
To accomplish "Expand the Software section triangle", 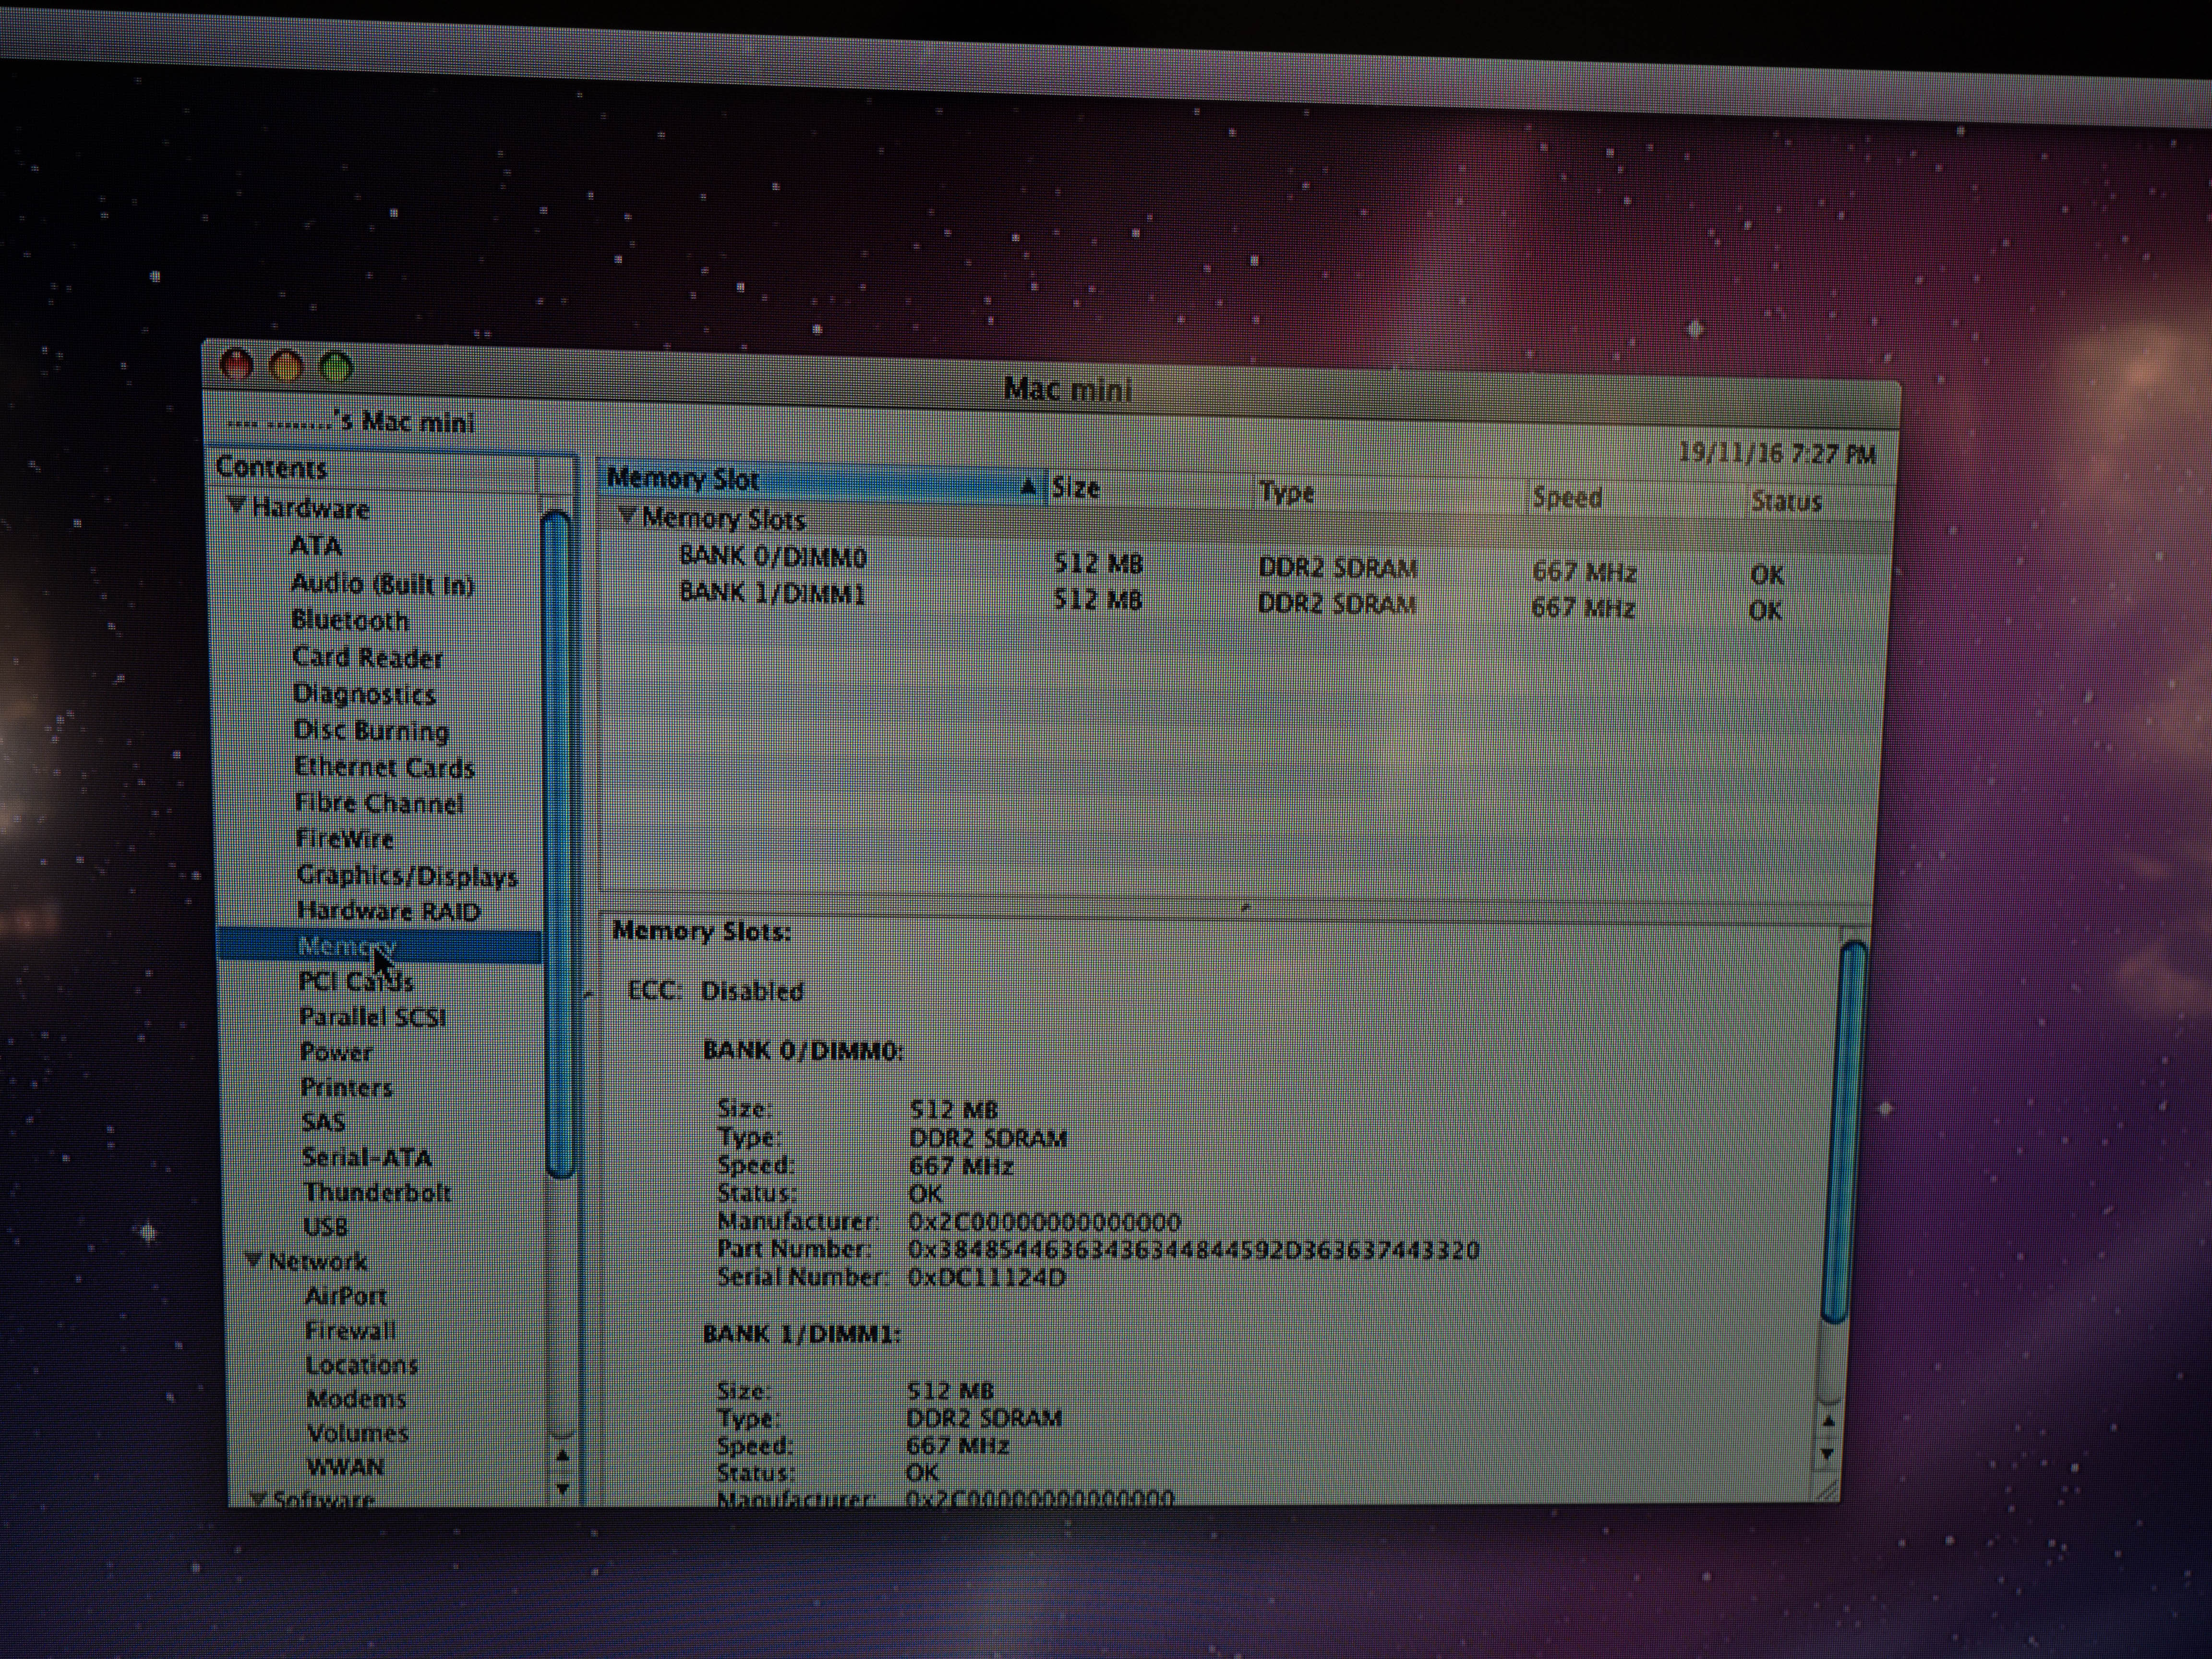I will (x=258, y=1497).
